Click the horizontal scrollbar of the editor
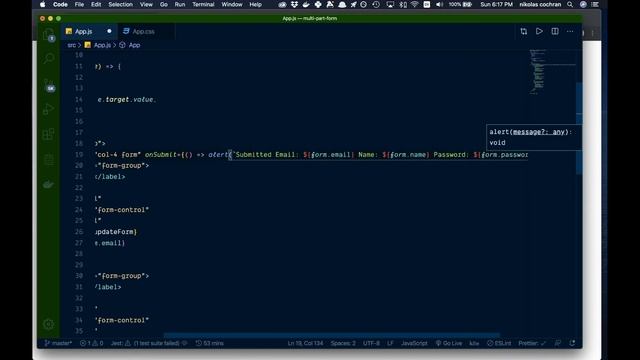 coord(331,336)
